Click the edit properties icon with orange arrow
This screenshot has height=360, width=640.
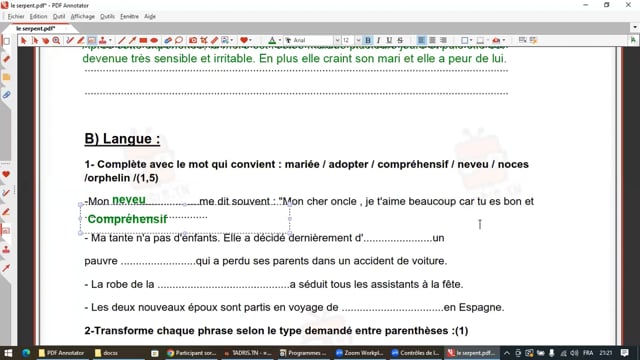pos(533,40)
